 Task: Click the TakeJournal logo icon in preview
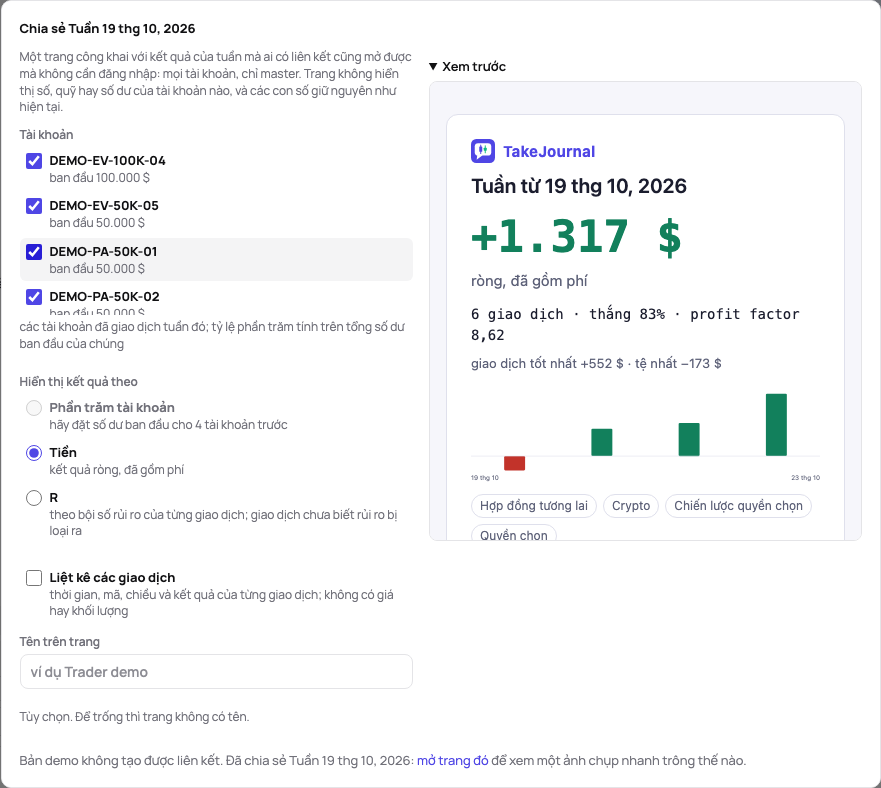click(483, 151)
